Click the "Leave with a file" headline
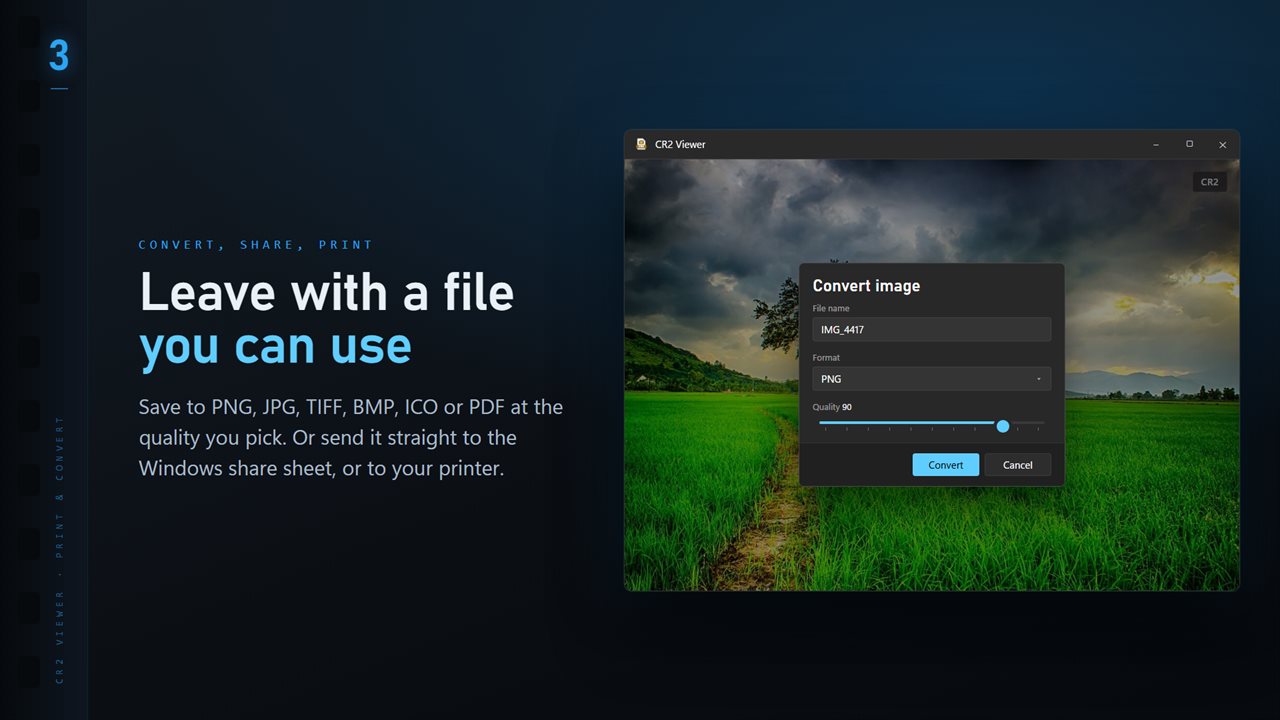This screenshot has width=1280, height=720. (327, 292)
